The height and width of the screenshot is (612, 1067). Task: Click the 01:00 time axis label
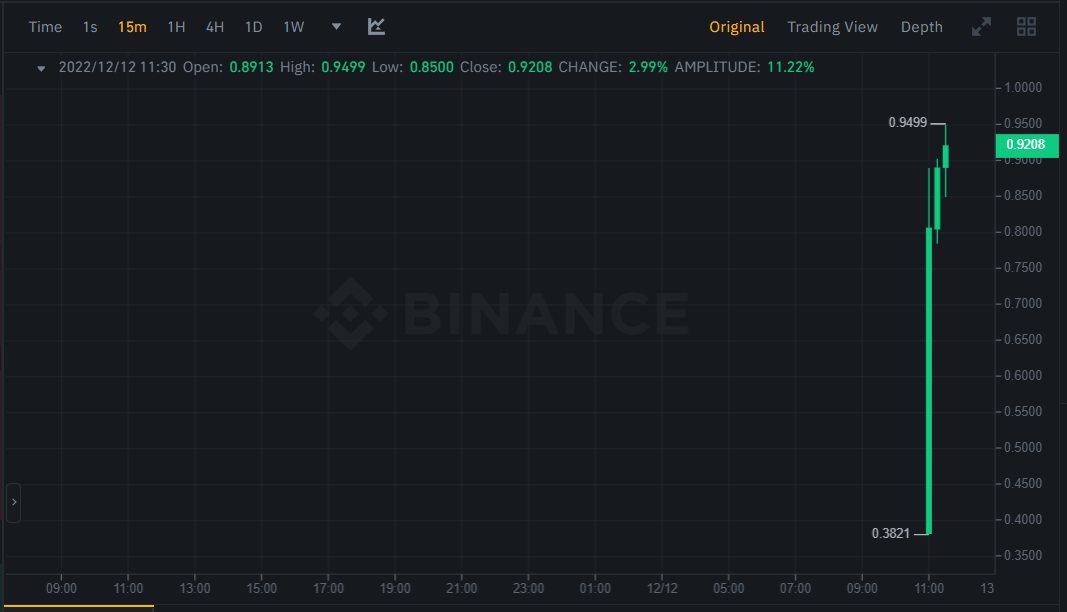coord(595,589)
